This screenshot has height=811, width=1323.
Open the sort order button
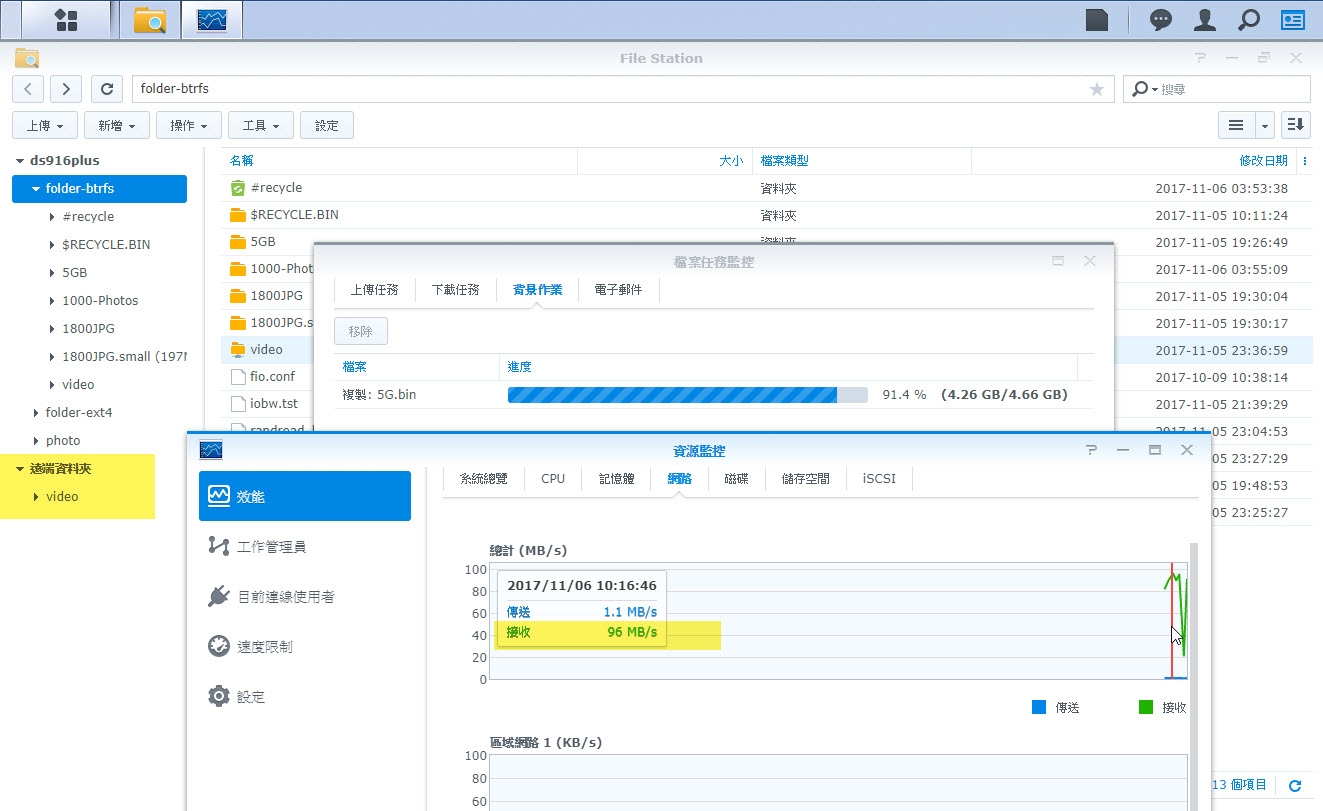click(1296, 125)
